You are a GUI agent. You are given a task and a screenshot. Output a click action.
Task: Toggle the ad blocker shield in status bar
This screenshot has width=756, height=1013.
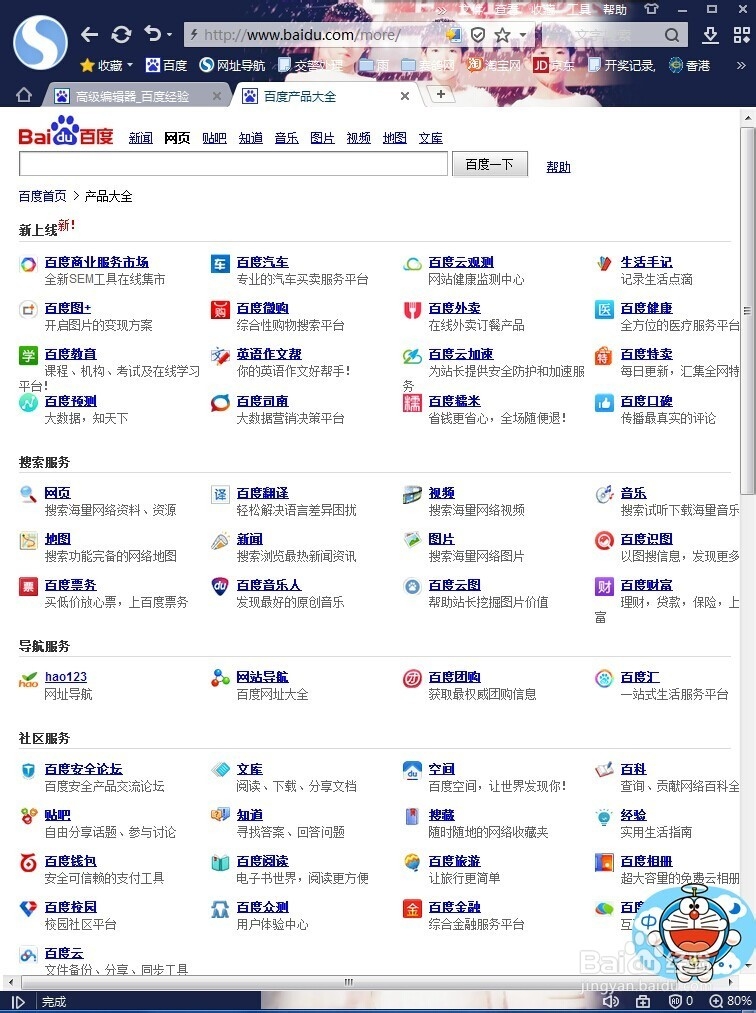click(680, 1001)
